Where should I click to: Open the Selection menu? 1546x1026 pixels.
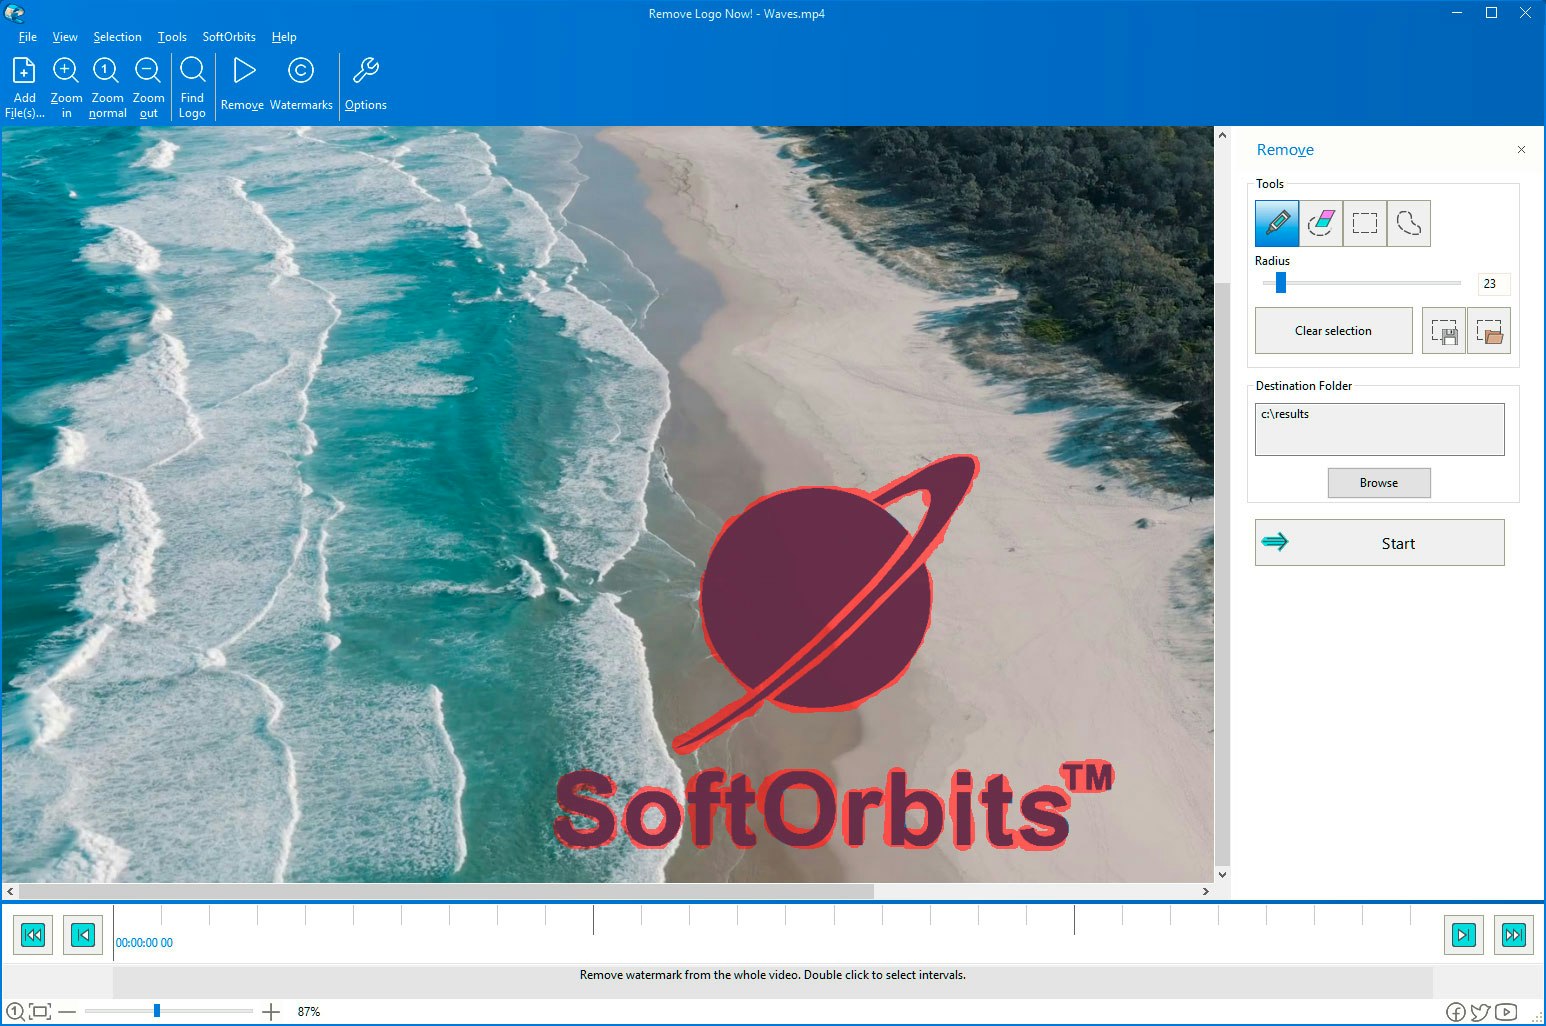point(117,37)
